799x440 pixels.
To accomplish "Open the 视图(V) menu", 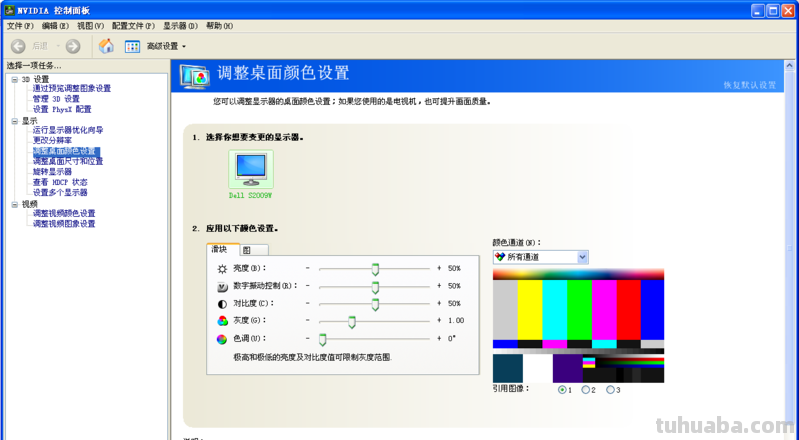I will [90, 25].
